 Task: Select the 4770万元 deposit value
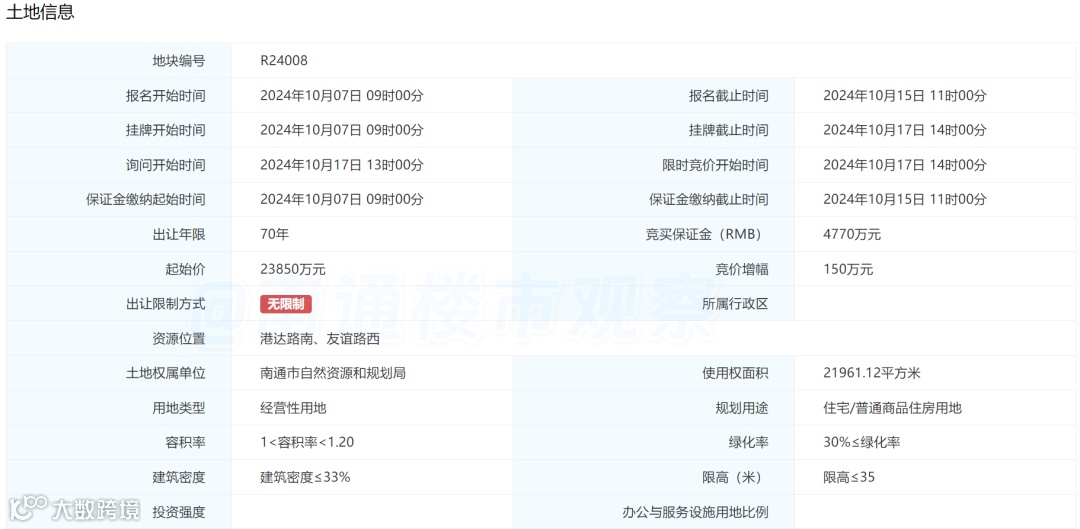point(852,234)
